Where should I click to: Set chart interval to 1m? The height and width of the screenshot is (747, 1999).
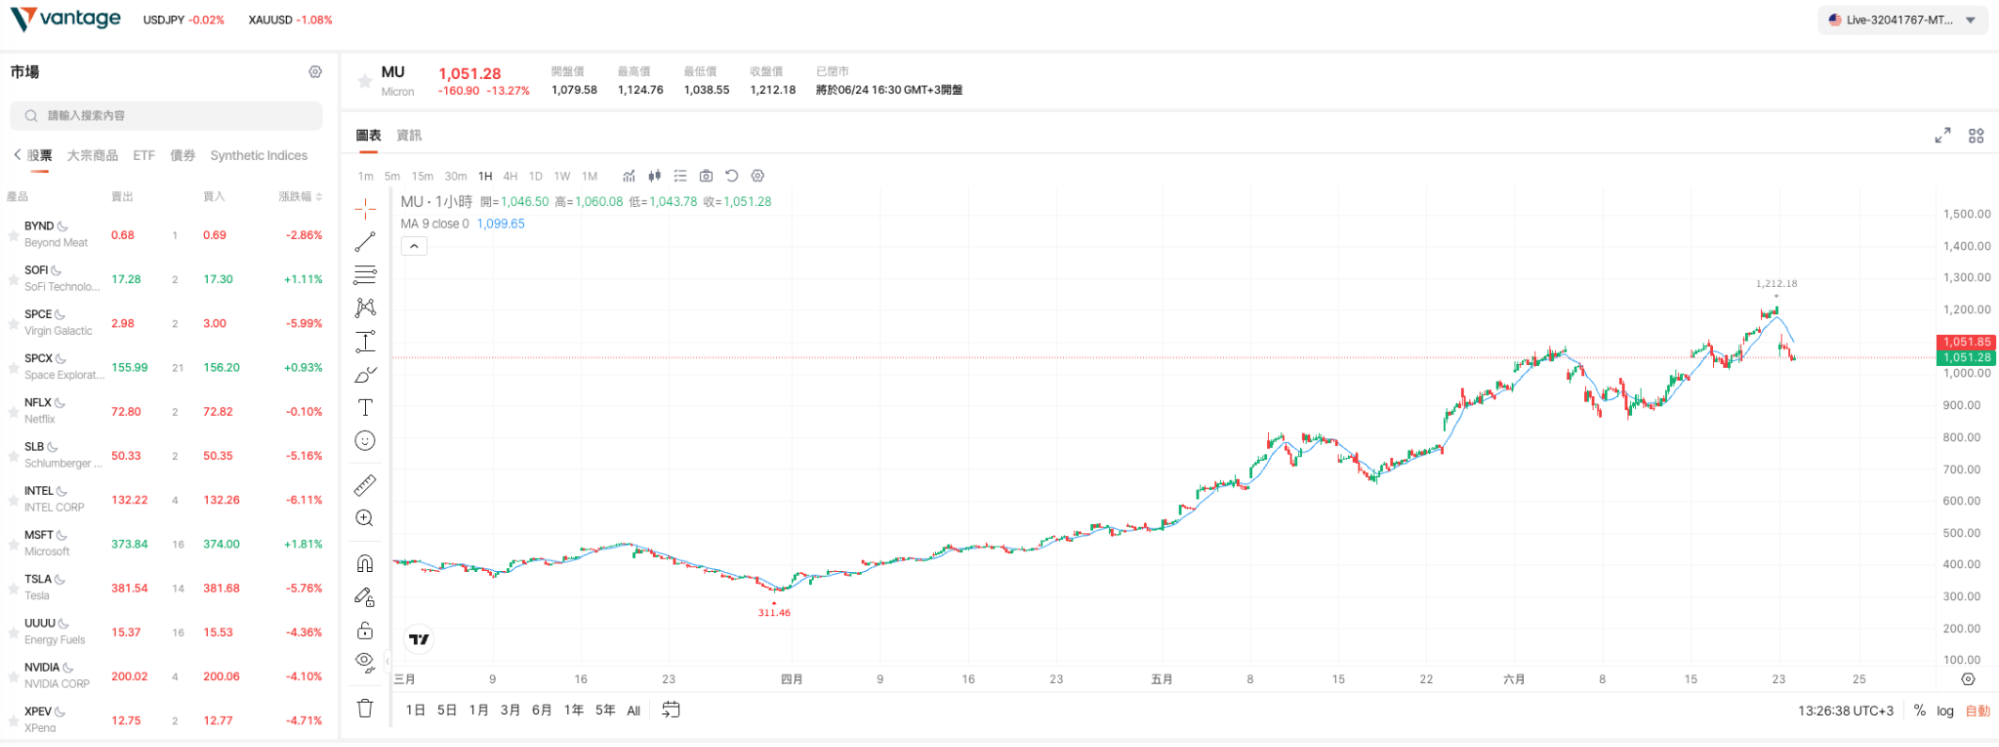coord(366,176)
